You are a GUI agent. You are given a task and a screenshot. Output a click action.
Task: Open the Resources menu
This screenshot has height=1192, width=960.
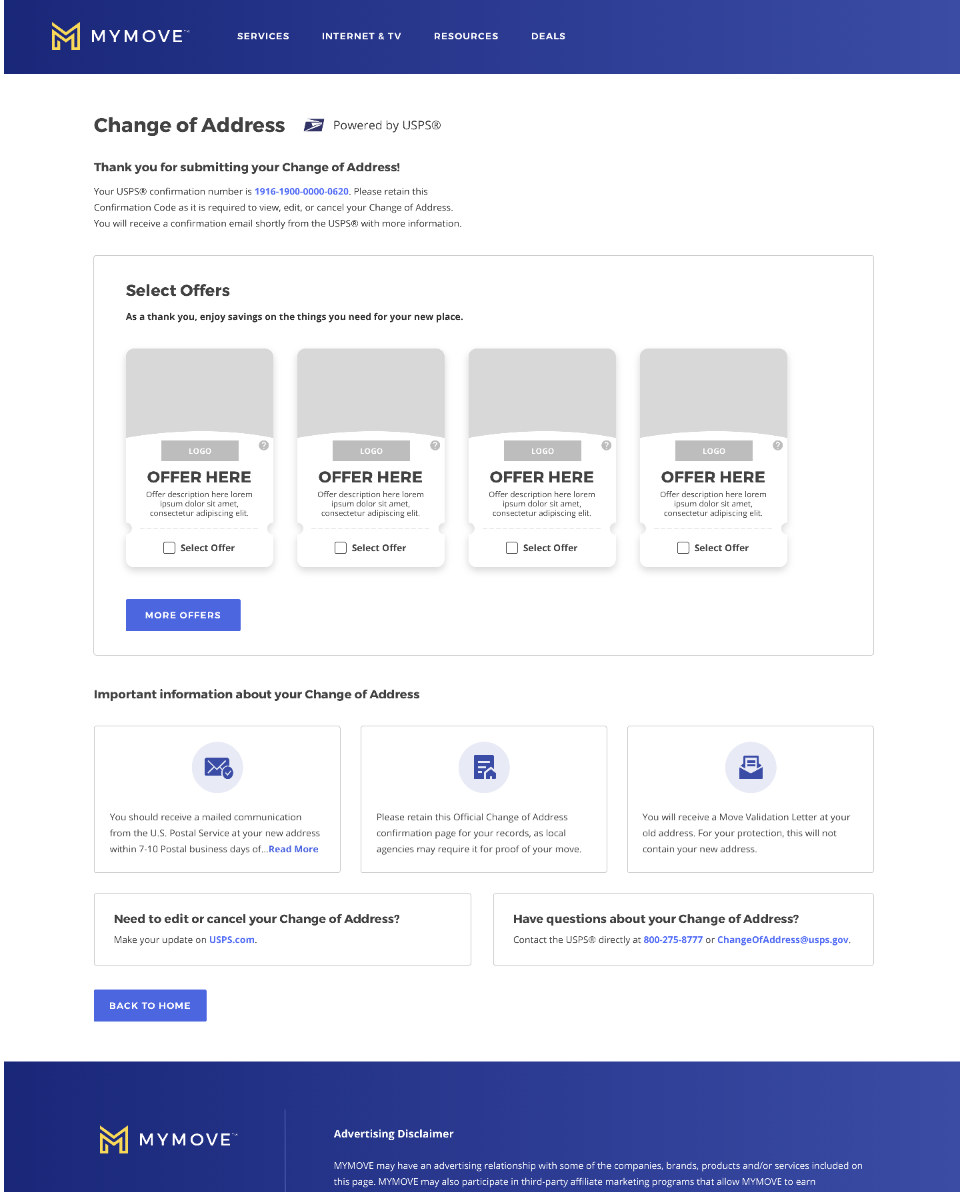pos(466,36)
